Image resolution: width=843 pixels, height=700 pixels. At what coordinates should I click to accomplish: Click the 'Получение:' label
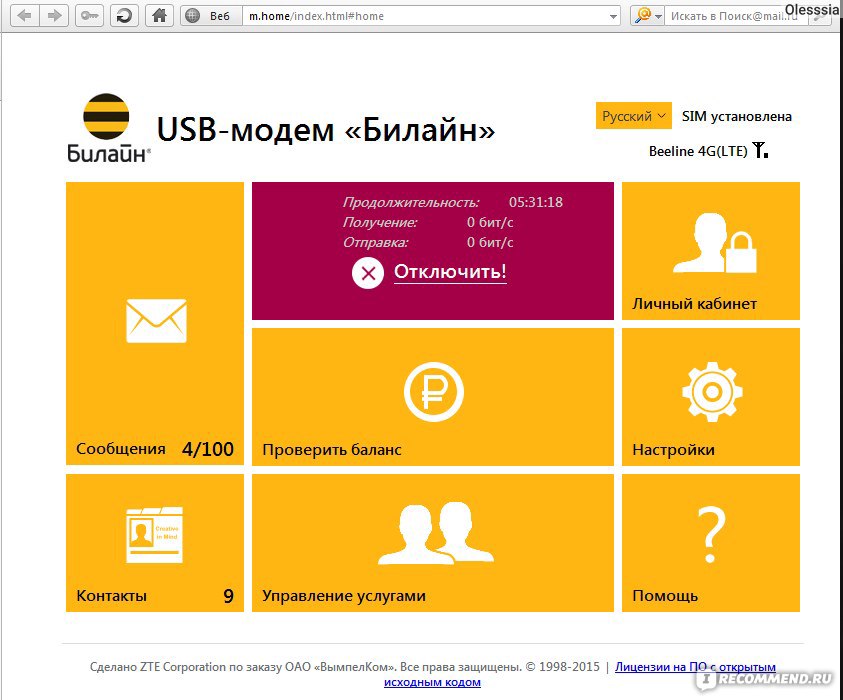click(380, 223)
